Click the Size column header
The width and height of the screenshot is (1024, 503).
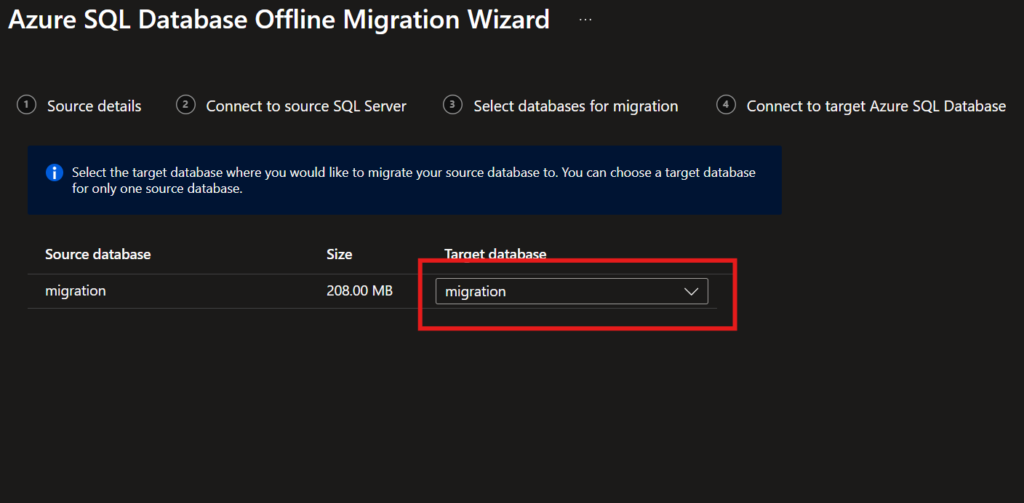click(339, 254)
